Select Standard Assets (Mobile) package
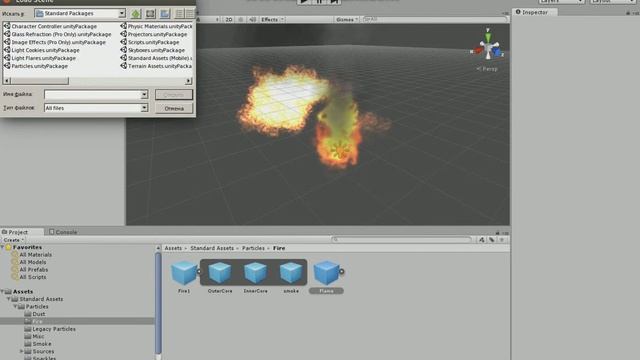Screen dimensions: 640x360 point(156,58)
